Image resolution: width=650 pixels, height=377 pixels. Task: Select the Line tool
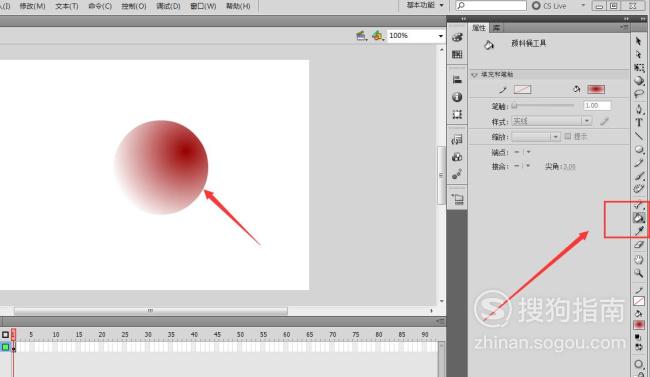tap(639, 136)
